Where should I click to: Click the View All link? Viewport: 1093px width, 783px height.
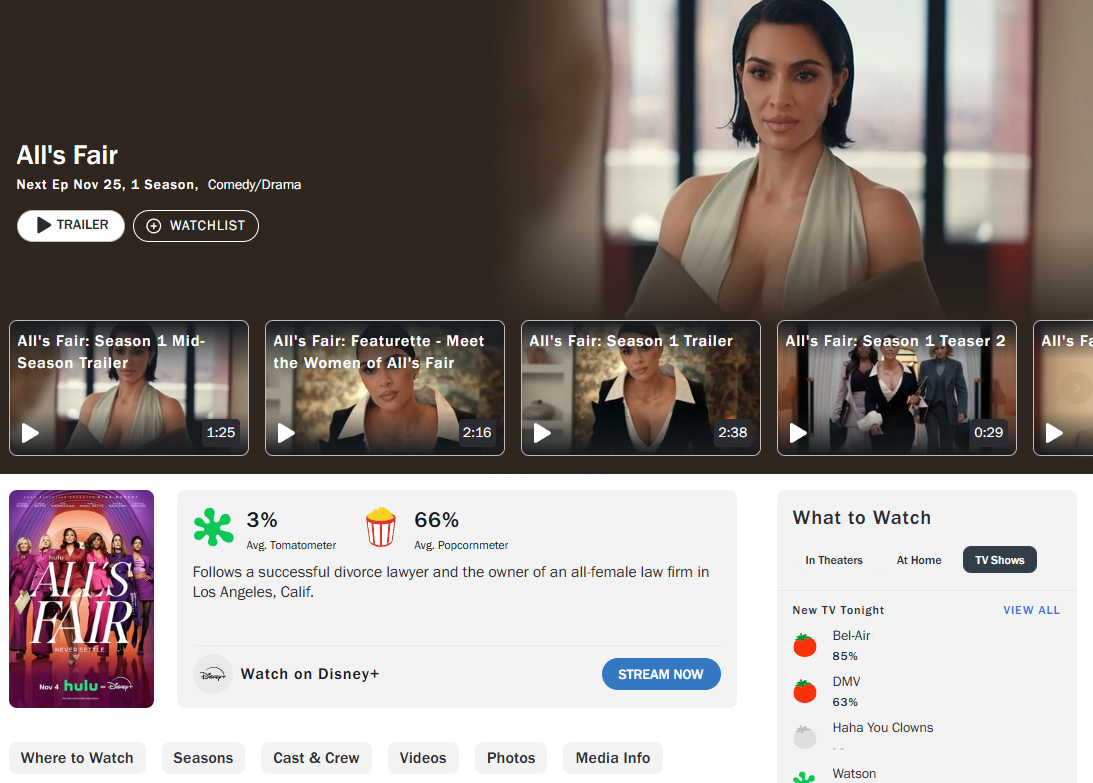click(x=1031, y=610)
